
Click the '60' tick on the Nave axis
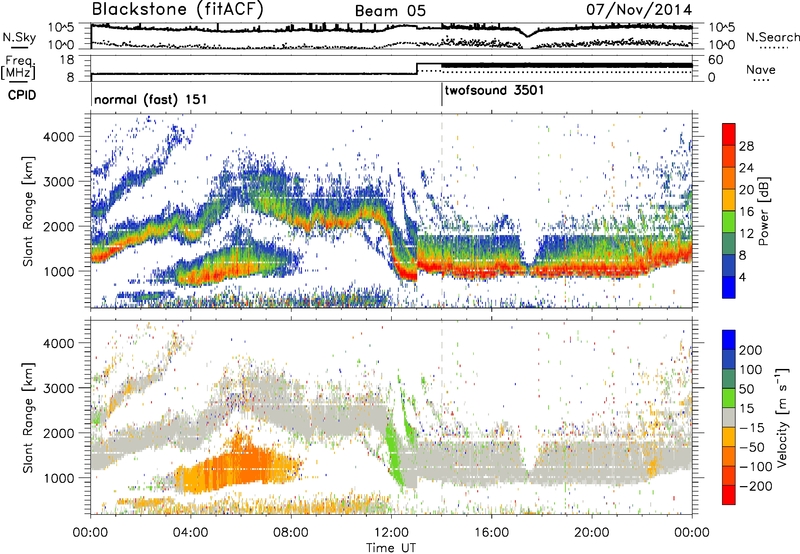coord(716,60)
